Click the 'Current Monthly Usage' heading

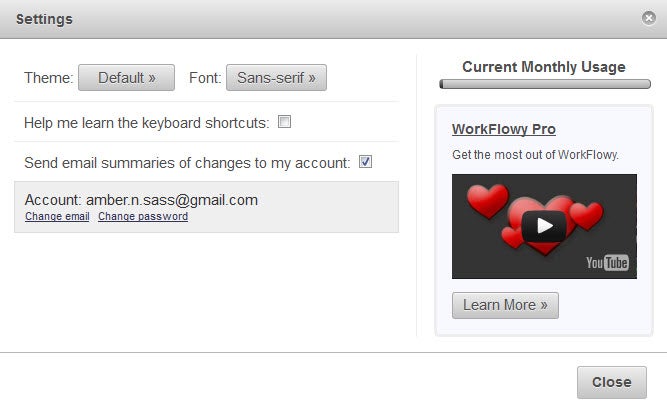pyautogui.click(x=544, y=67)
